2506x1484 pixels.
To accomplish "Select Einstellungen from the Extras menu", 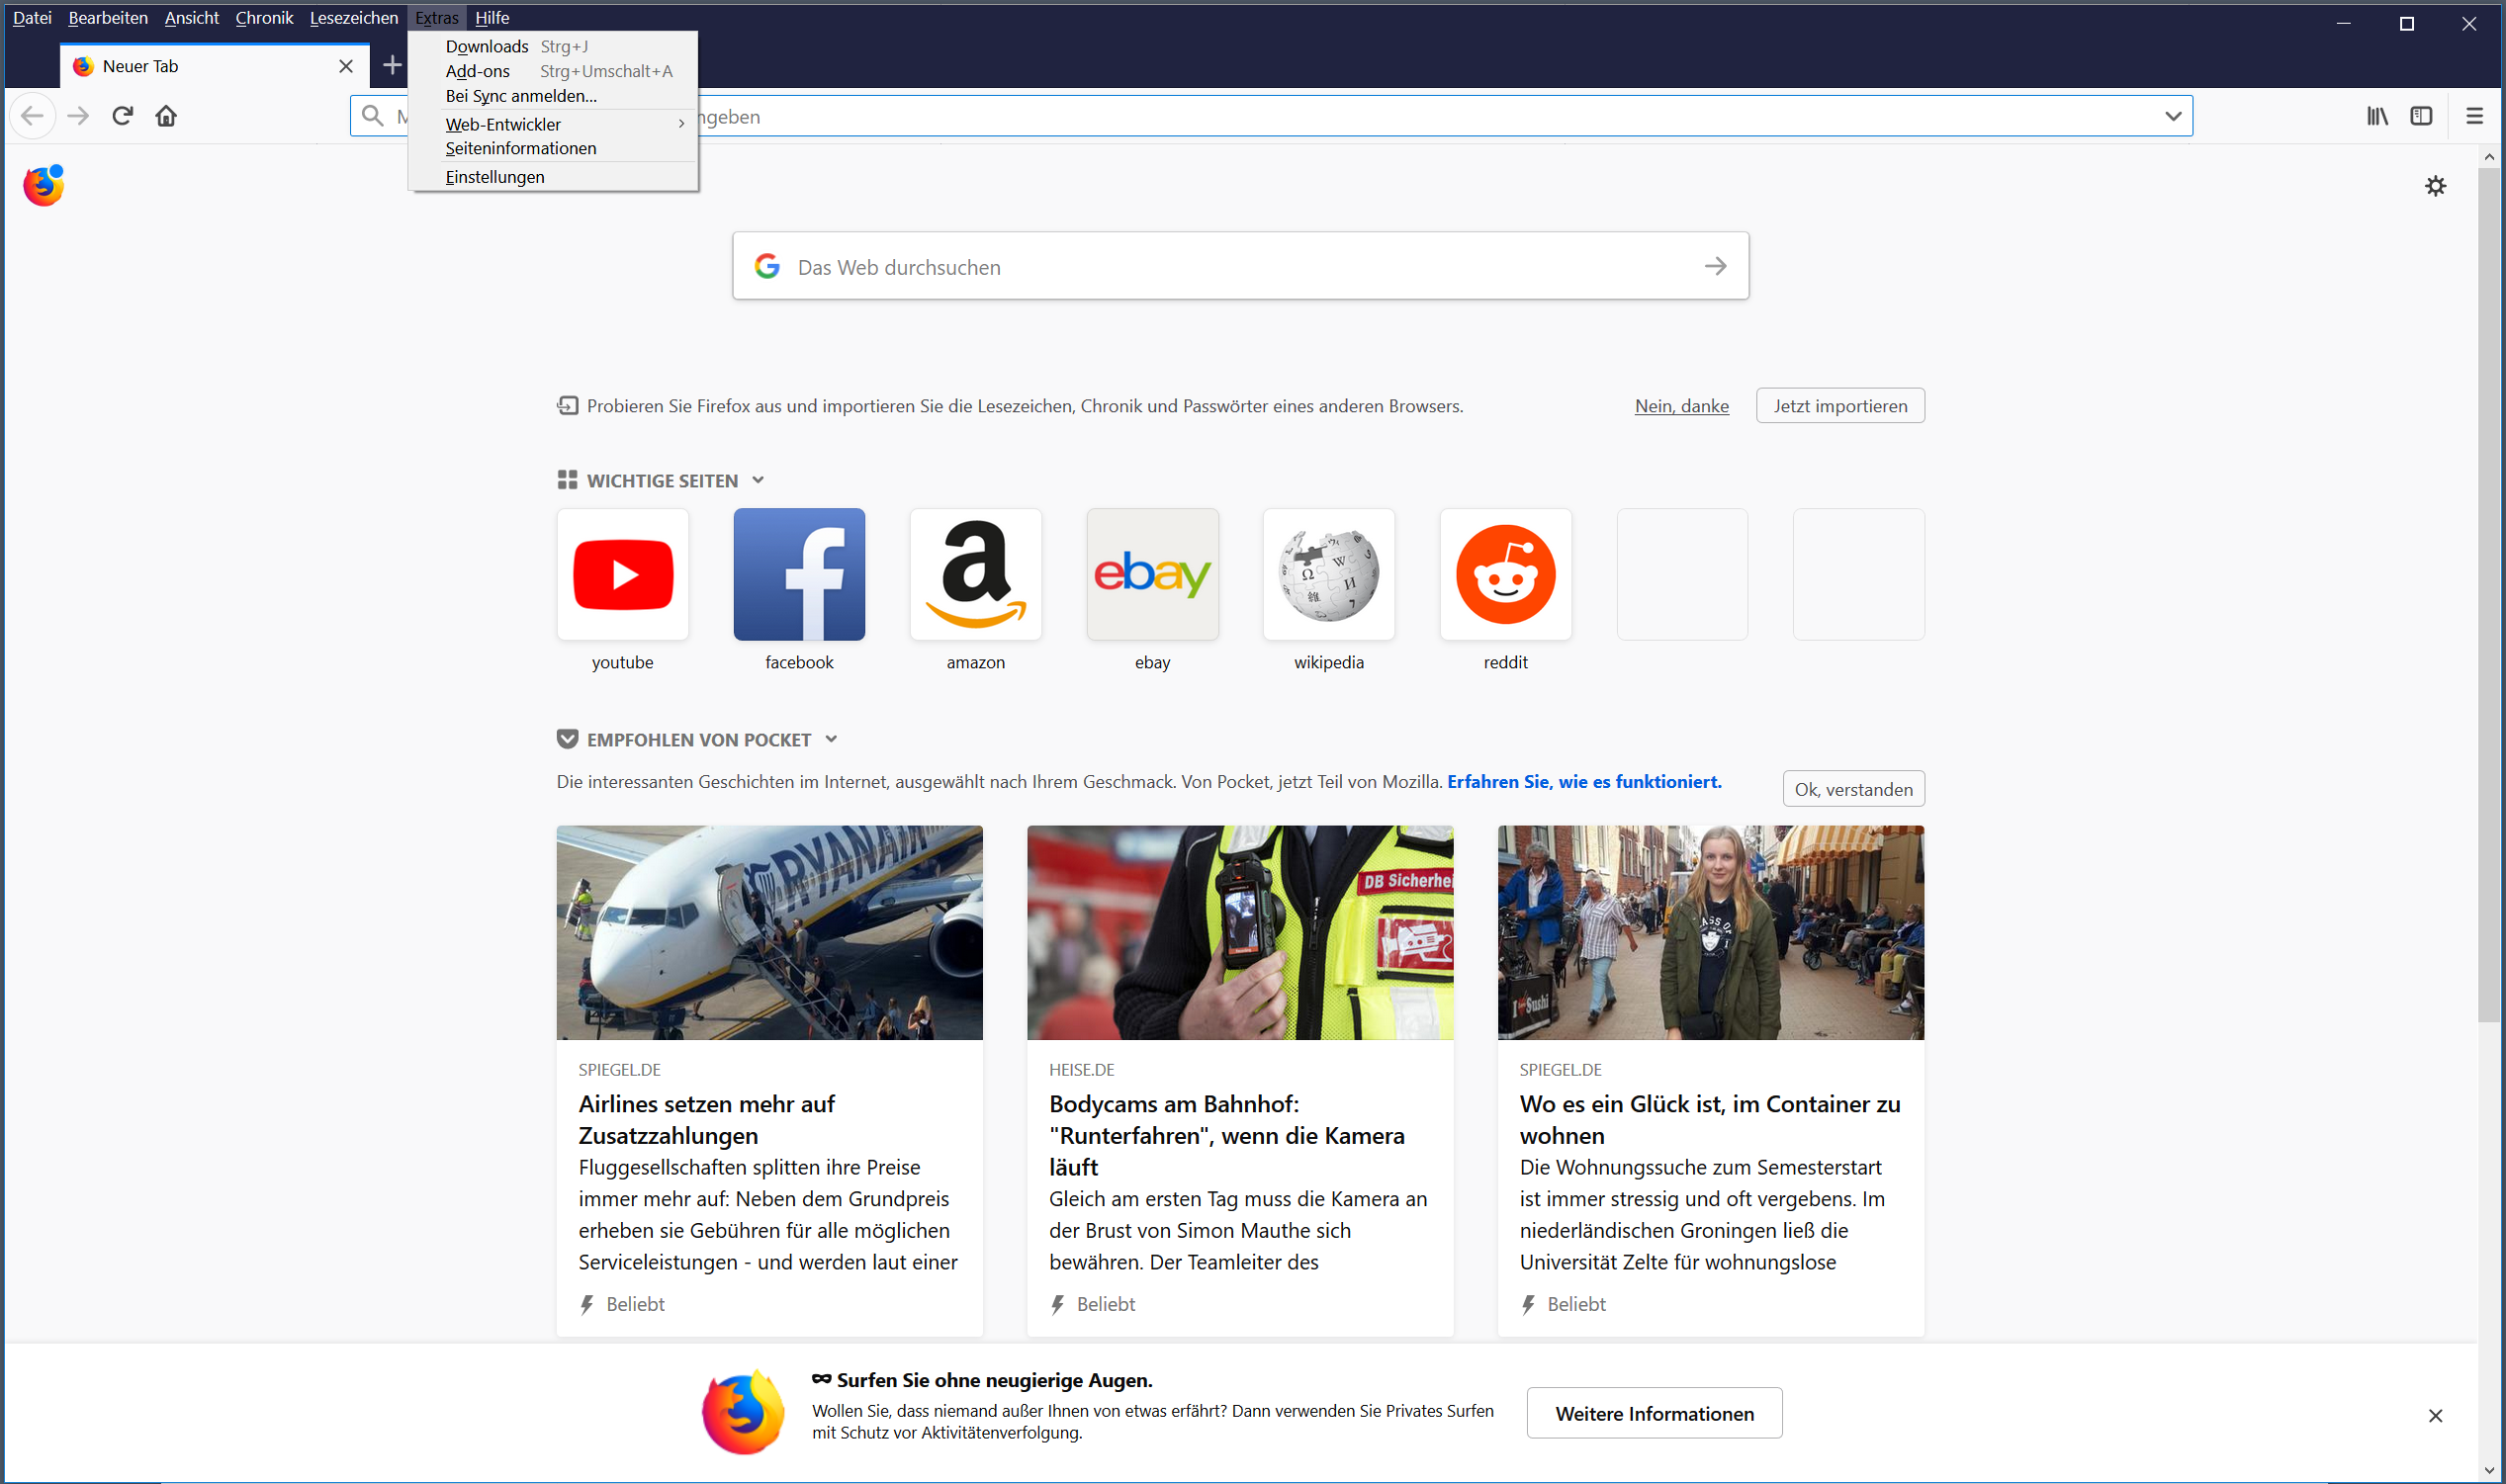I will tap(495, 177).
